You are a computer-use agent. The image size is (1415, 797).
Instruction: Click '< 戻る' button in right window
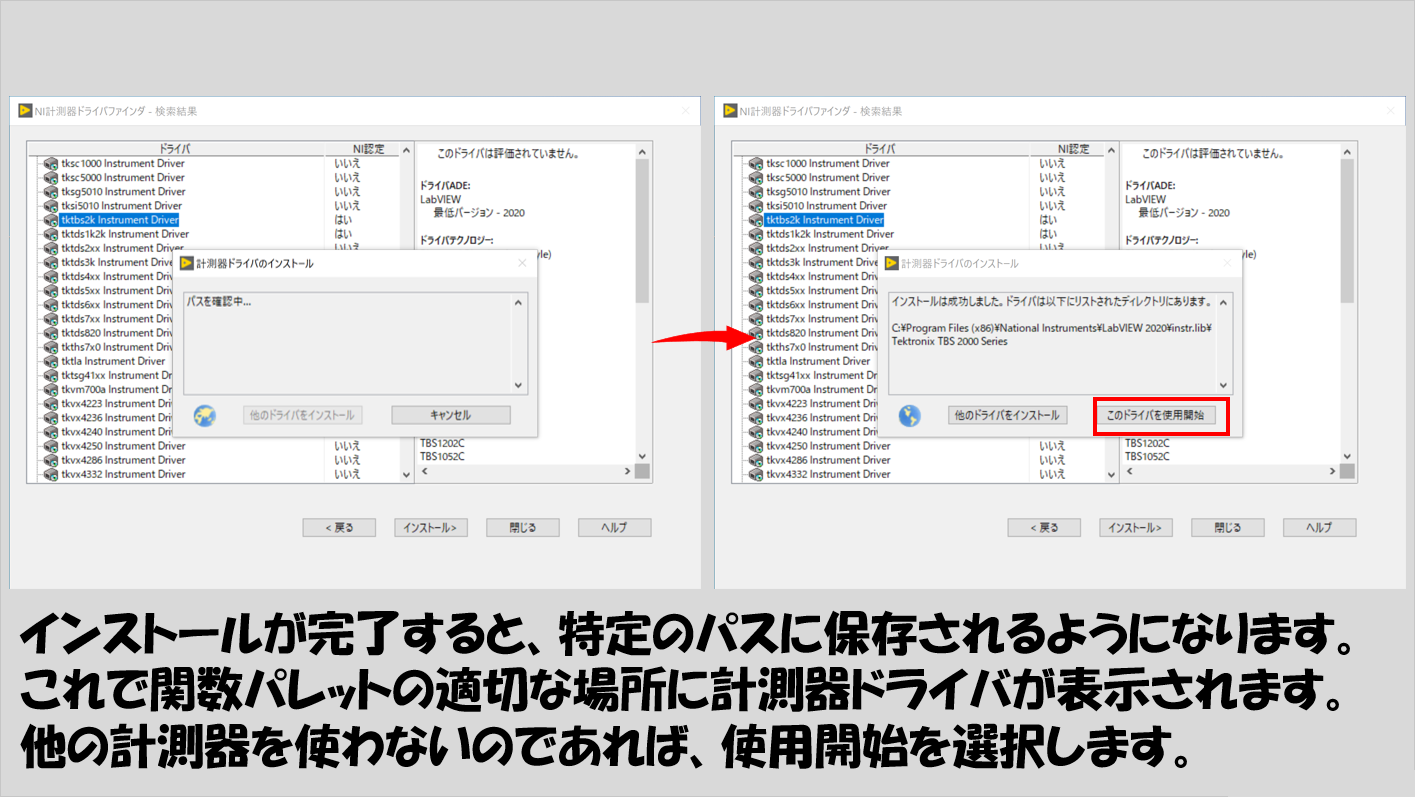pyautogui.click(x=1044, y=528)
